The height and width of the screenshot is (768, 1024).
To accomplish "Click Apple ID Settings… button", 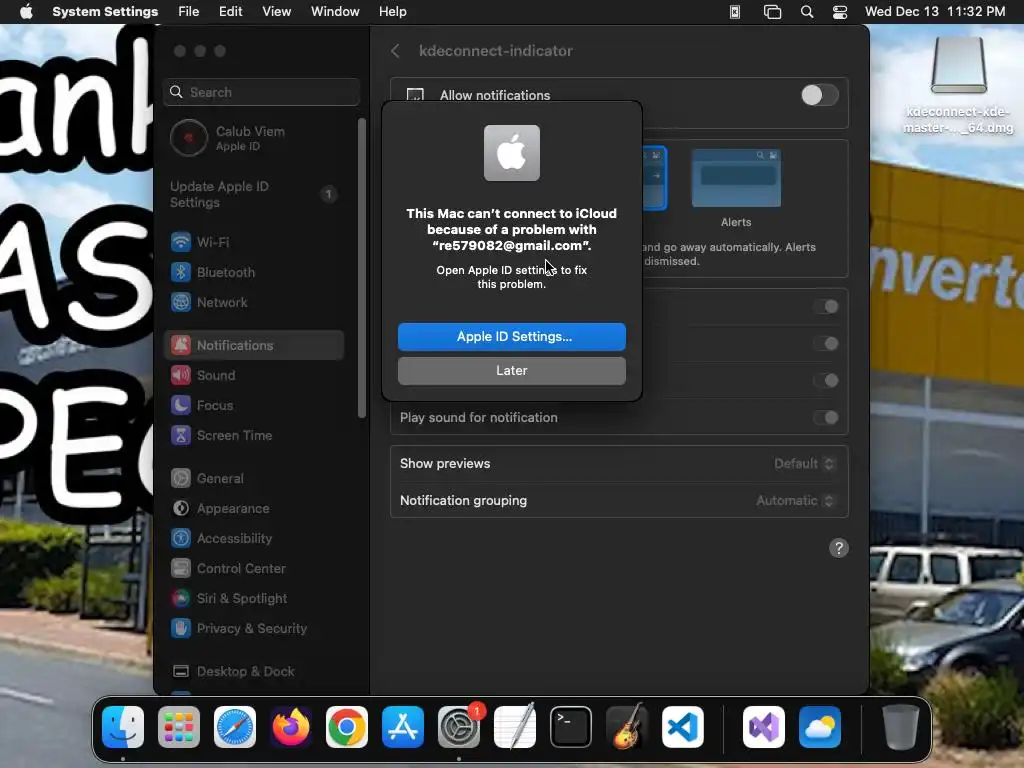I will click(512, 337).
